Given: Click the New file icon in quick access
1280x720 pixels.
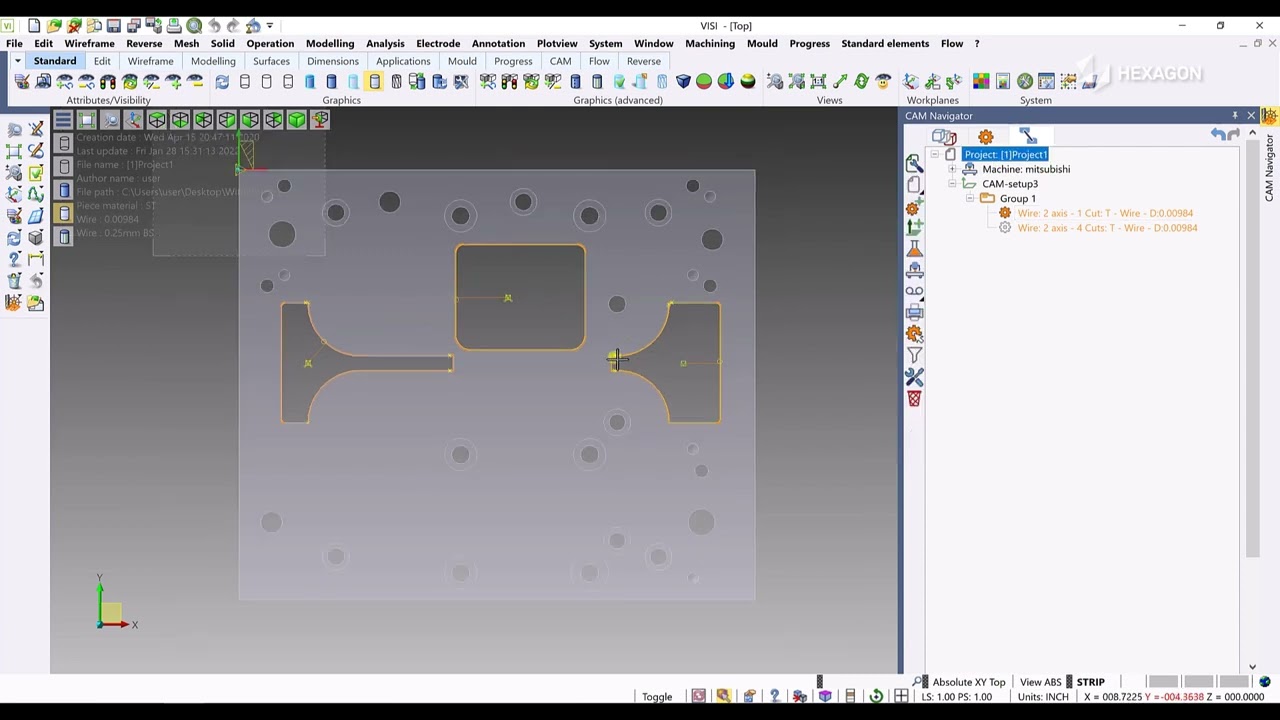Looking at the screenshot, I should point(34,26).
